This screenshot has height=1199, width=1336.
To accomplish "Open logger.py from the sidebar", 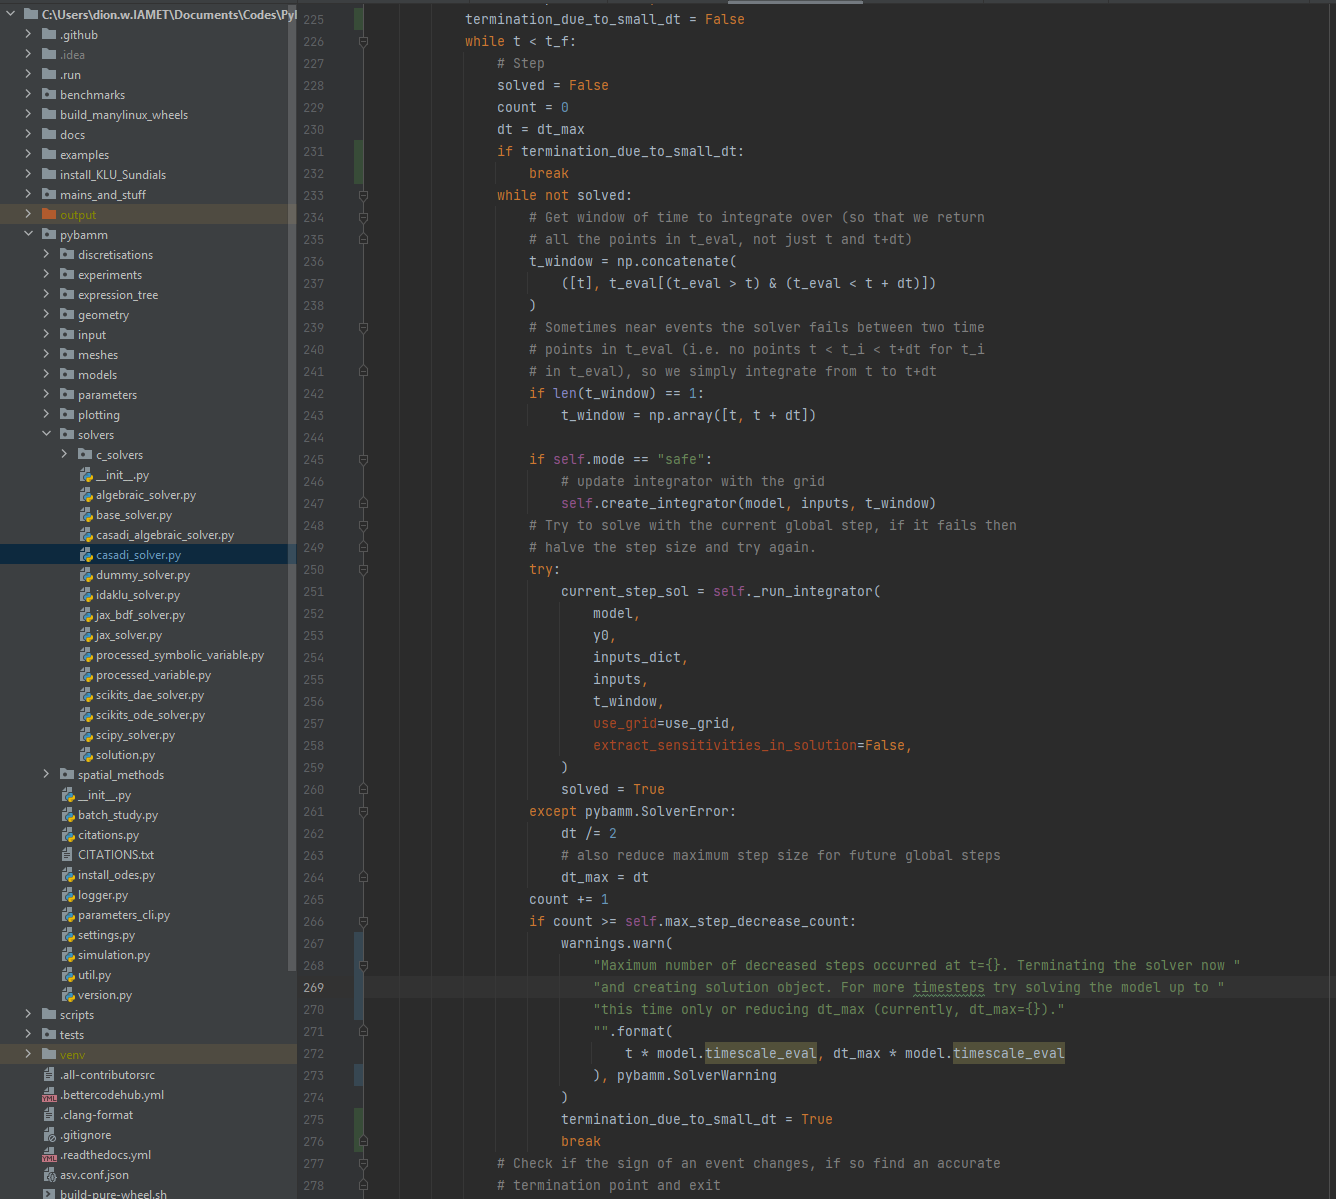I will tap(102, 894).
